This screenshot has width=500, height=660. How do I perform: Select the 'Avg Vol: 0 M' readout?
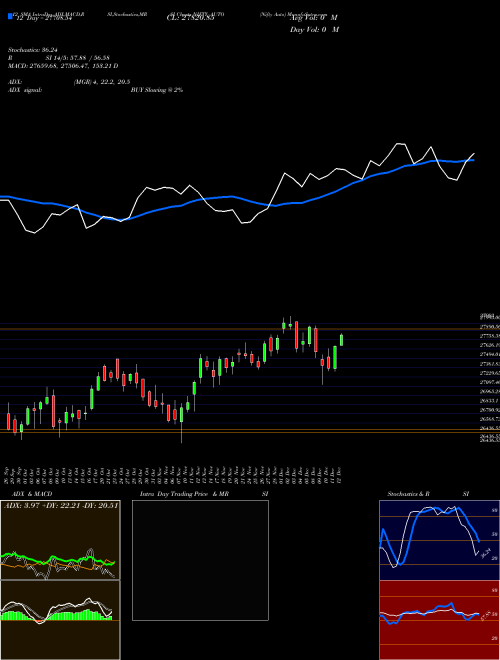coord(314,18)
